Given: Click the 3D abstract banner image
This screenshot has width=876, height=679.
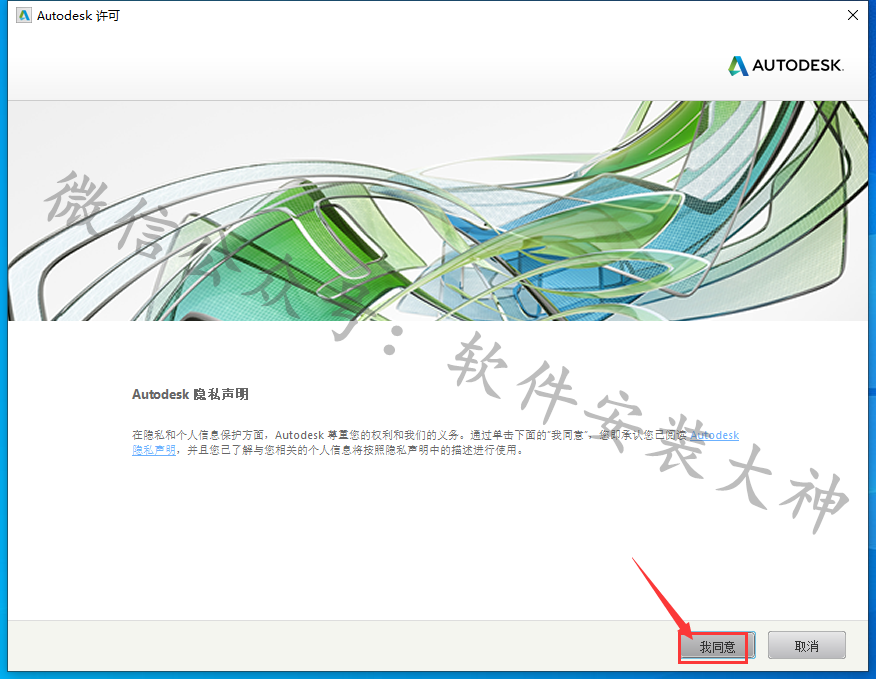Looking at the screenshot, I should 438,211.
